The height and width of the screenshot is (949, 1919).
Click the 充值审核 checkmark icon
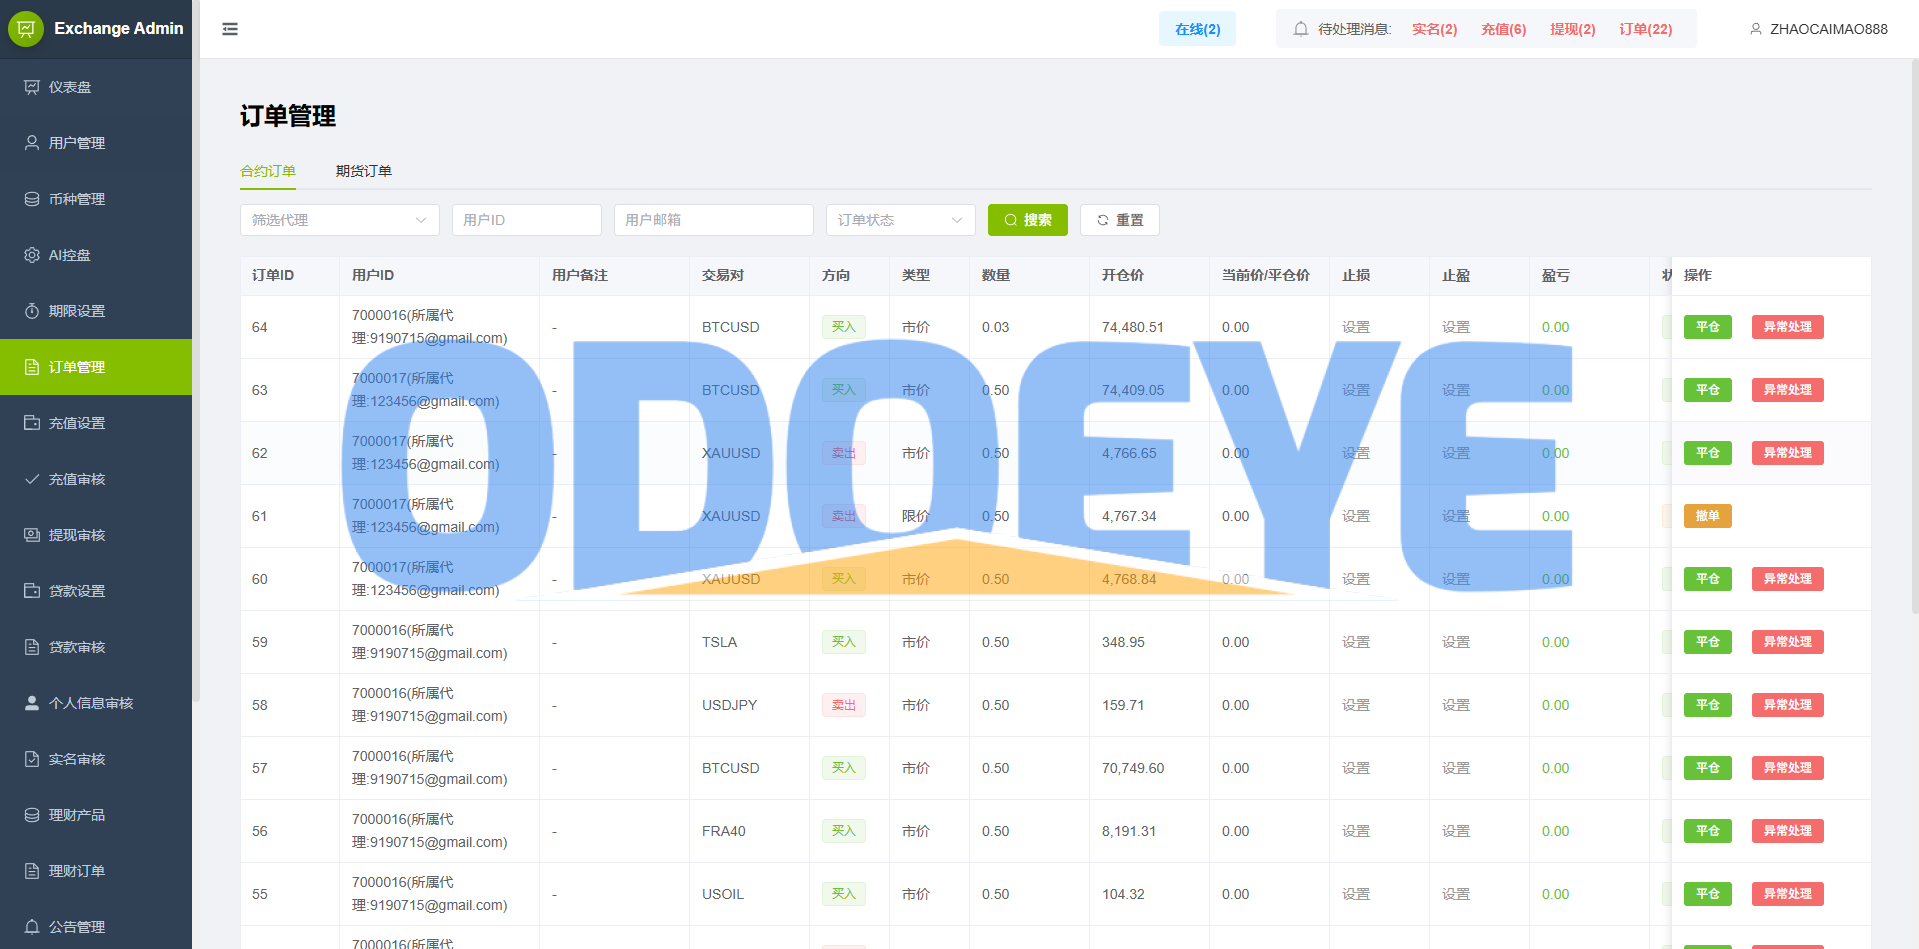coord(32,479)
